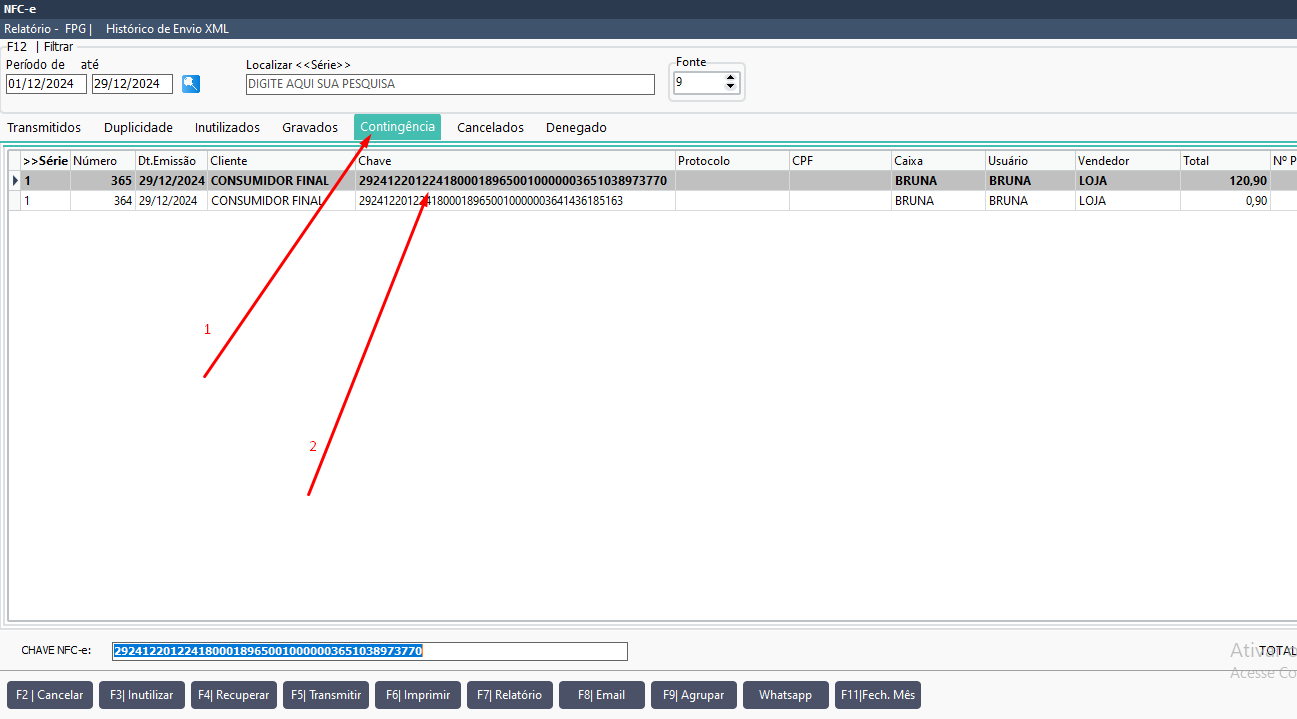
Task: Select the row with number 364
Action: pyautogui.click(x=653, y=201)
